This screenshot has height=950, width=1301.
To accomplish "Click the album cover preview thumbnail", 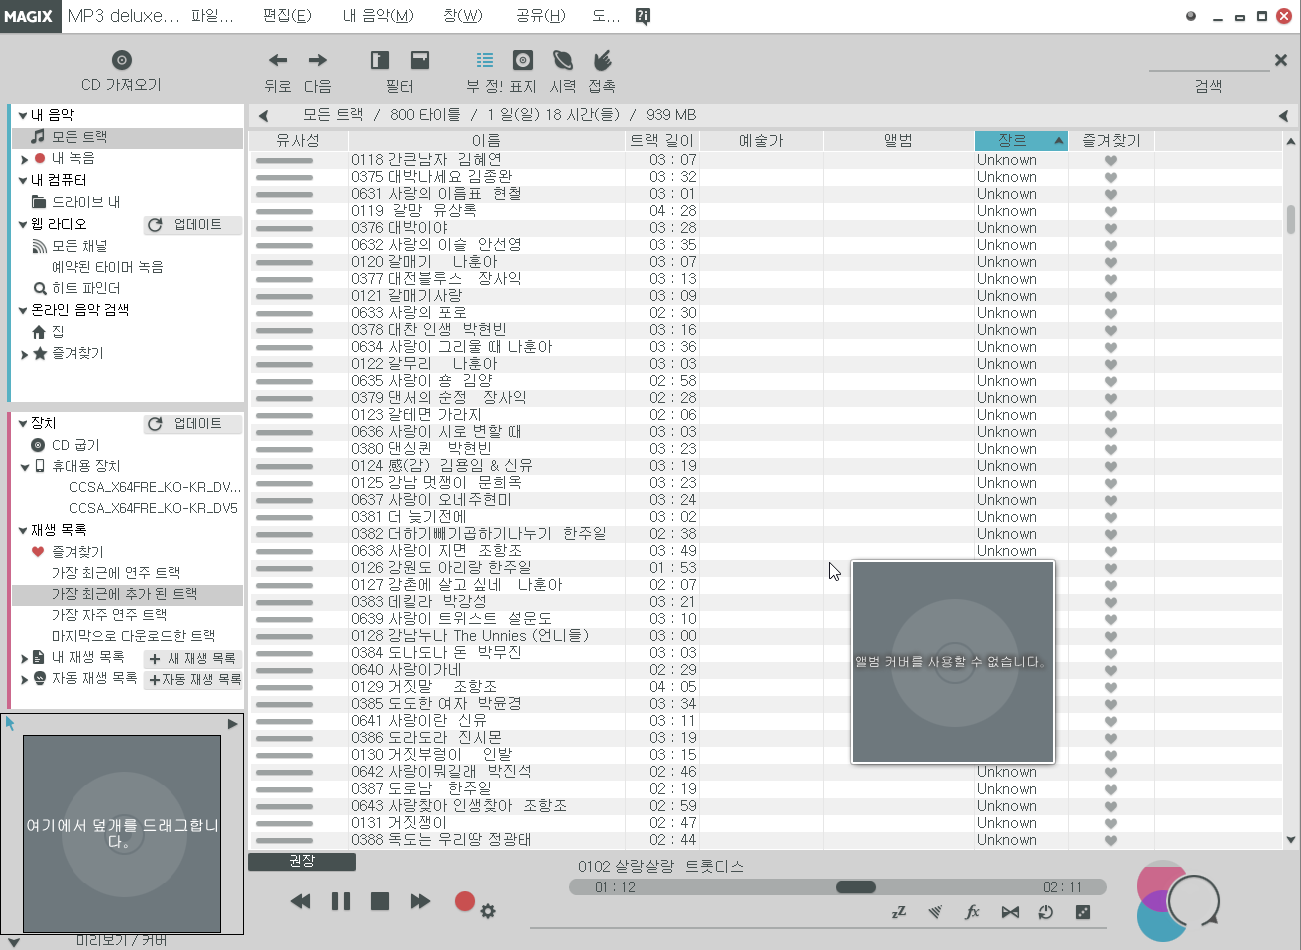I will pyautogui.click(x=122, y=834).
